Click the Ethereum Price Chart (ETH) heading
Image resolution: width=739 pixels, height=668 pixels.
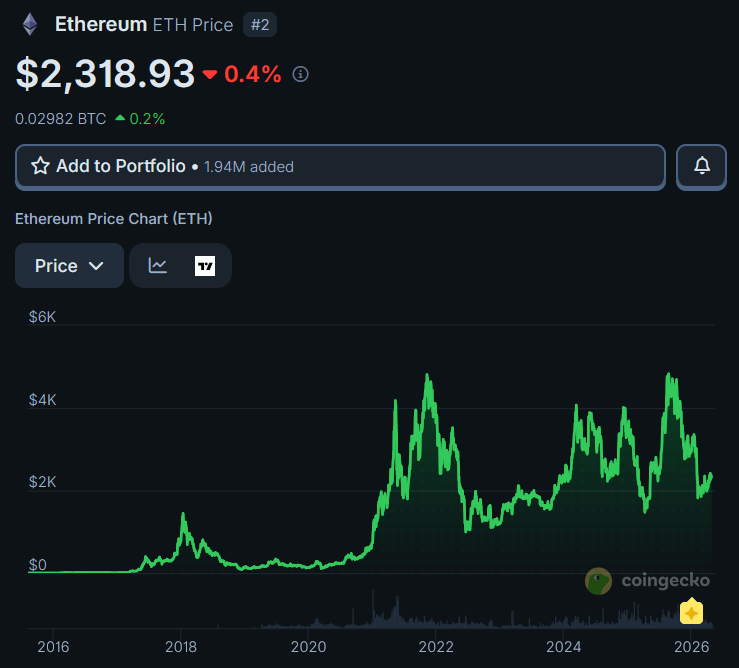click(114, 219)
